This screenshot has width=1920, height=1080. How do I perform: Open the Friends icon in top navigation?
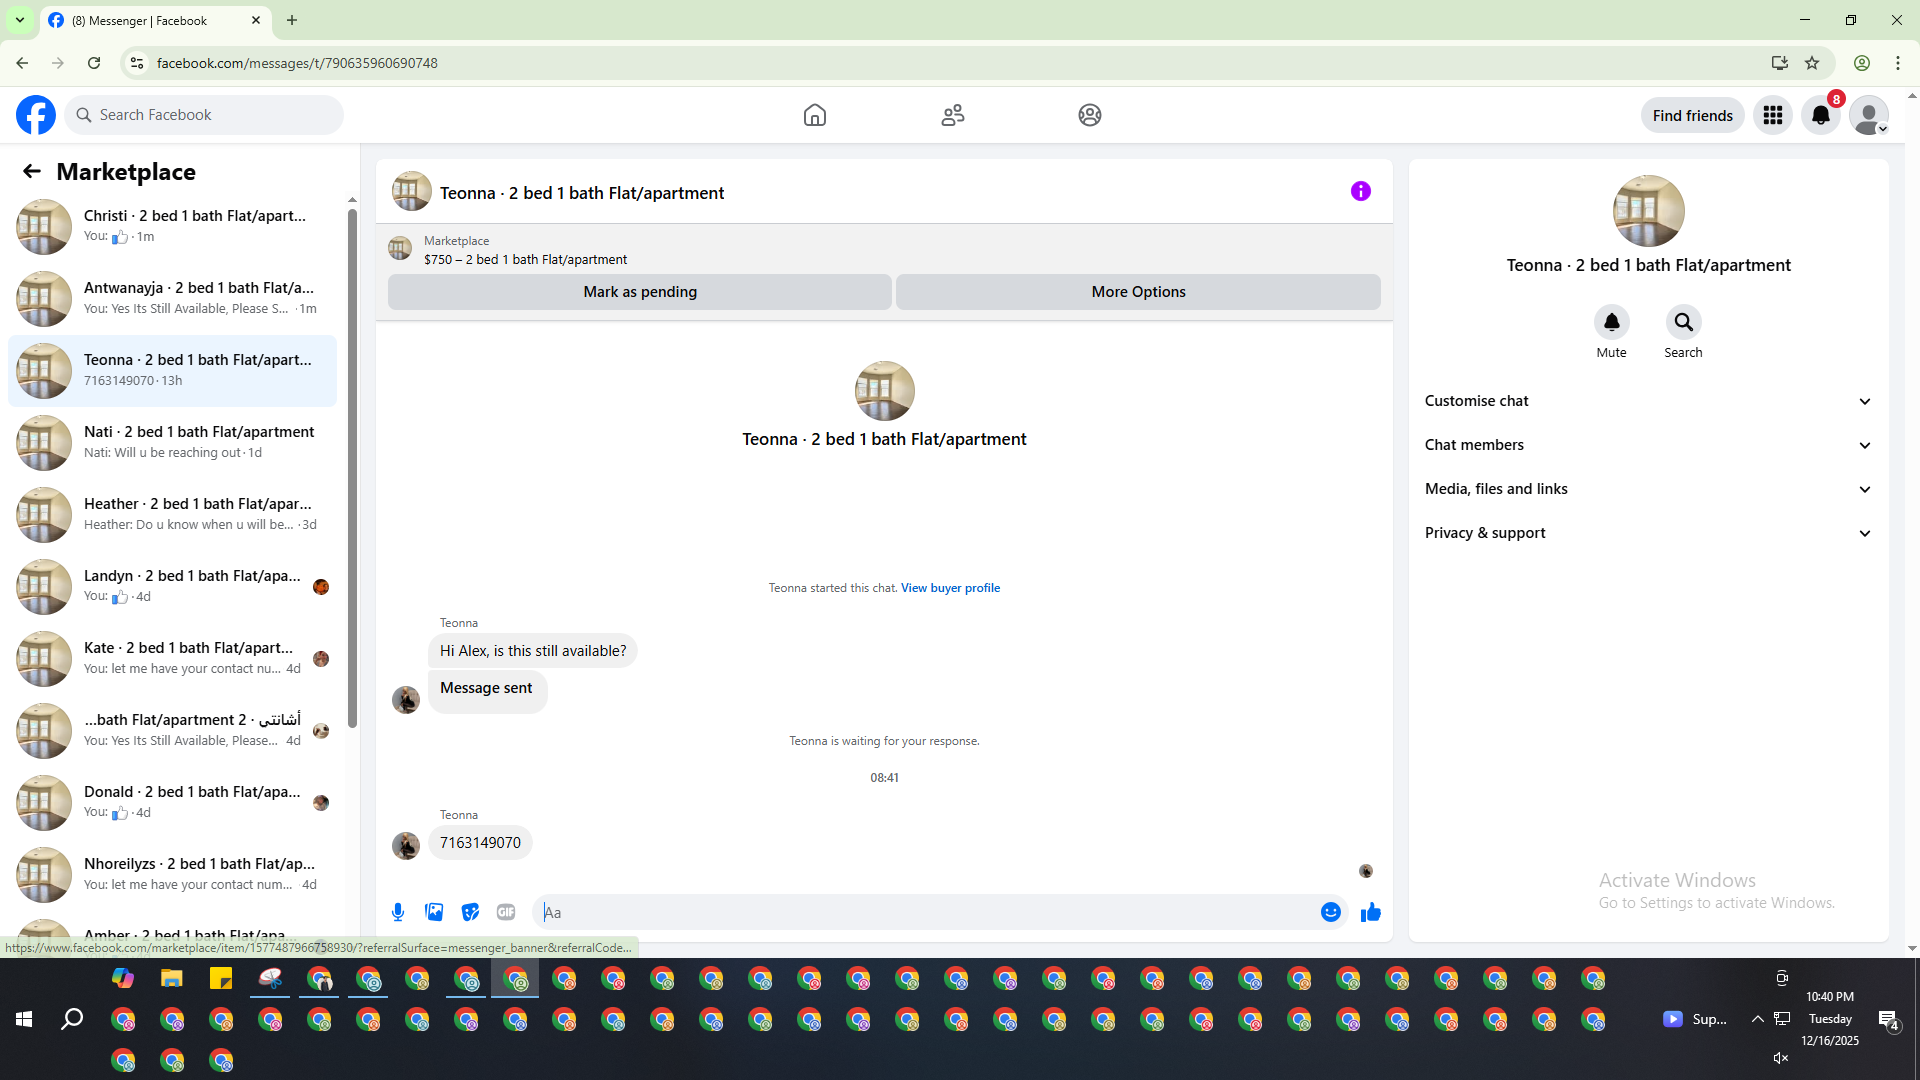point(953,115)
